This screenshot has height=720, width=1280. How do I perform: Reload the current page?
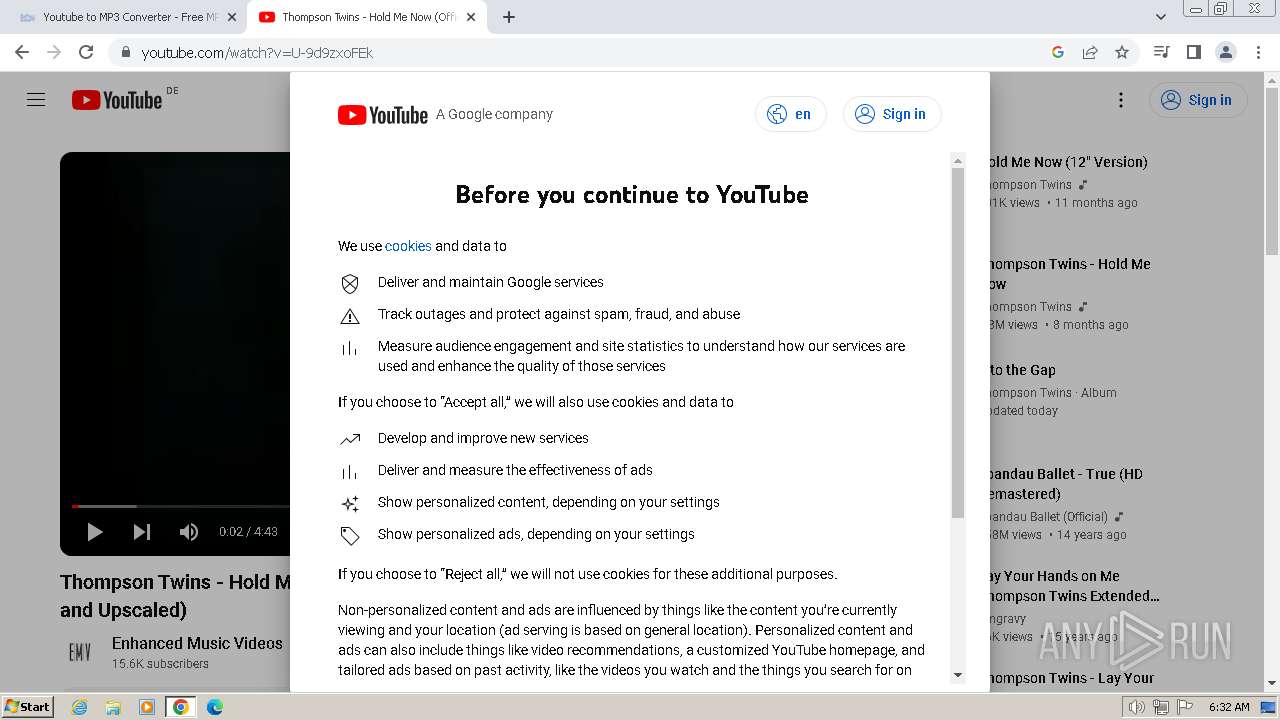point(86,52)
